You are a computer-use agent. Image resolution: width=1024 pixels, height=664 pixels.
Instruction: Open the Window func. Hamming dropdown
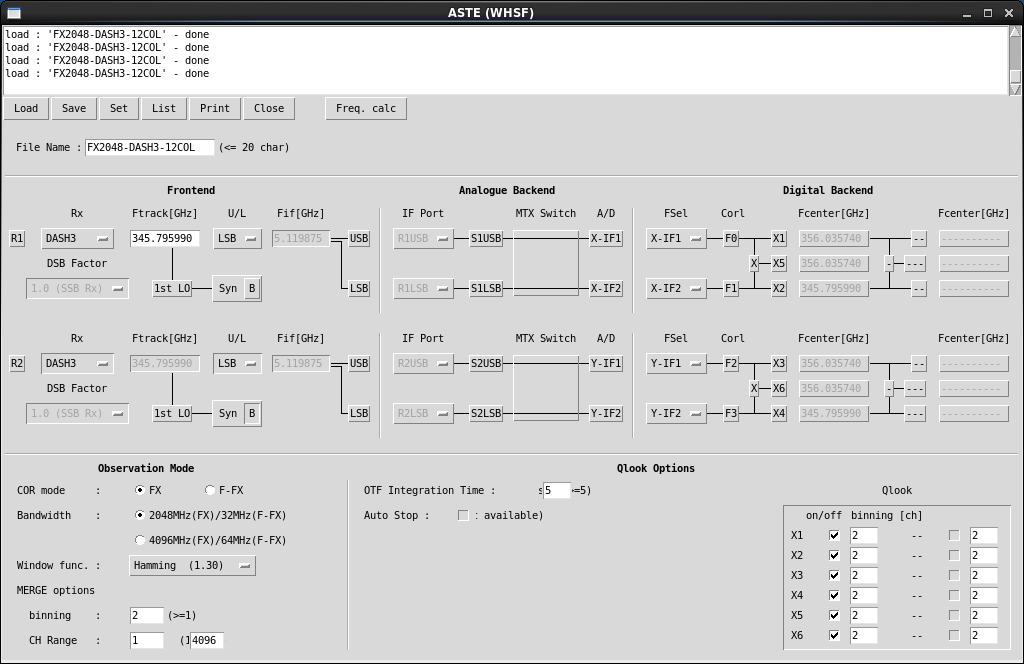tap(192, 565)
